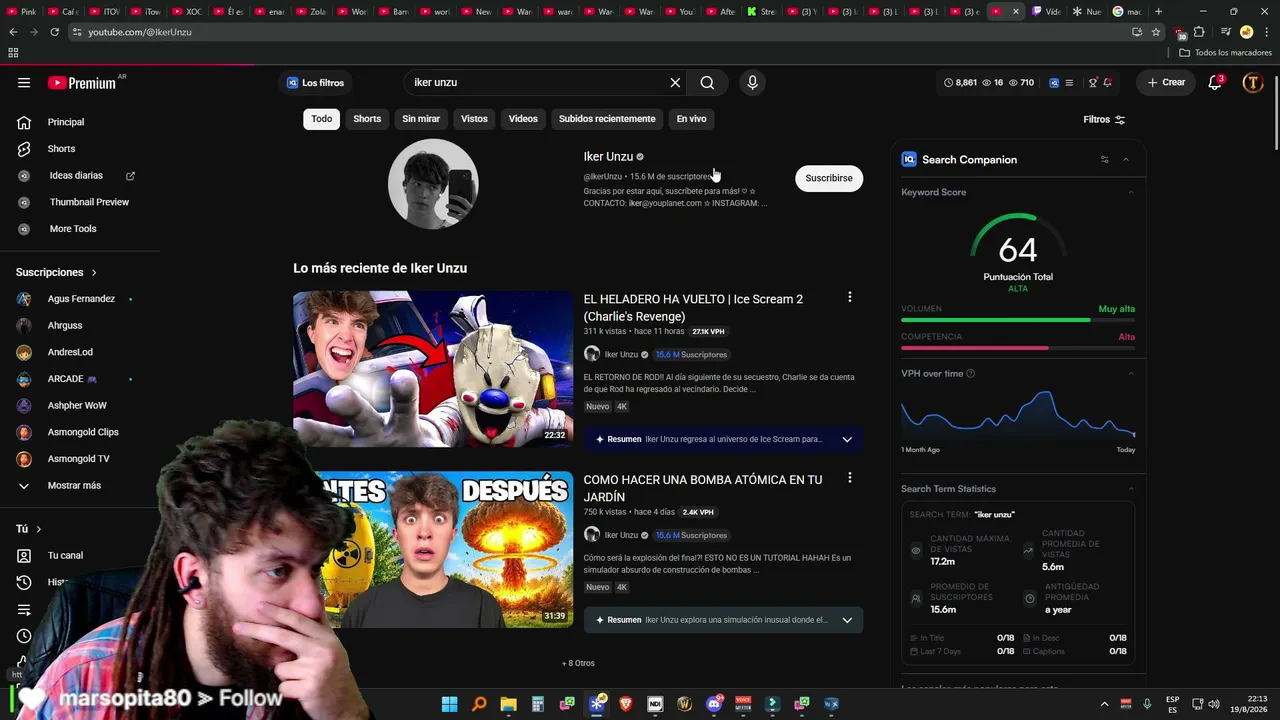
Task: Open the account avatar menu
Action: tap(1253, 83)
